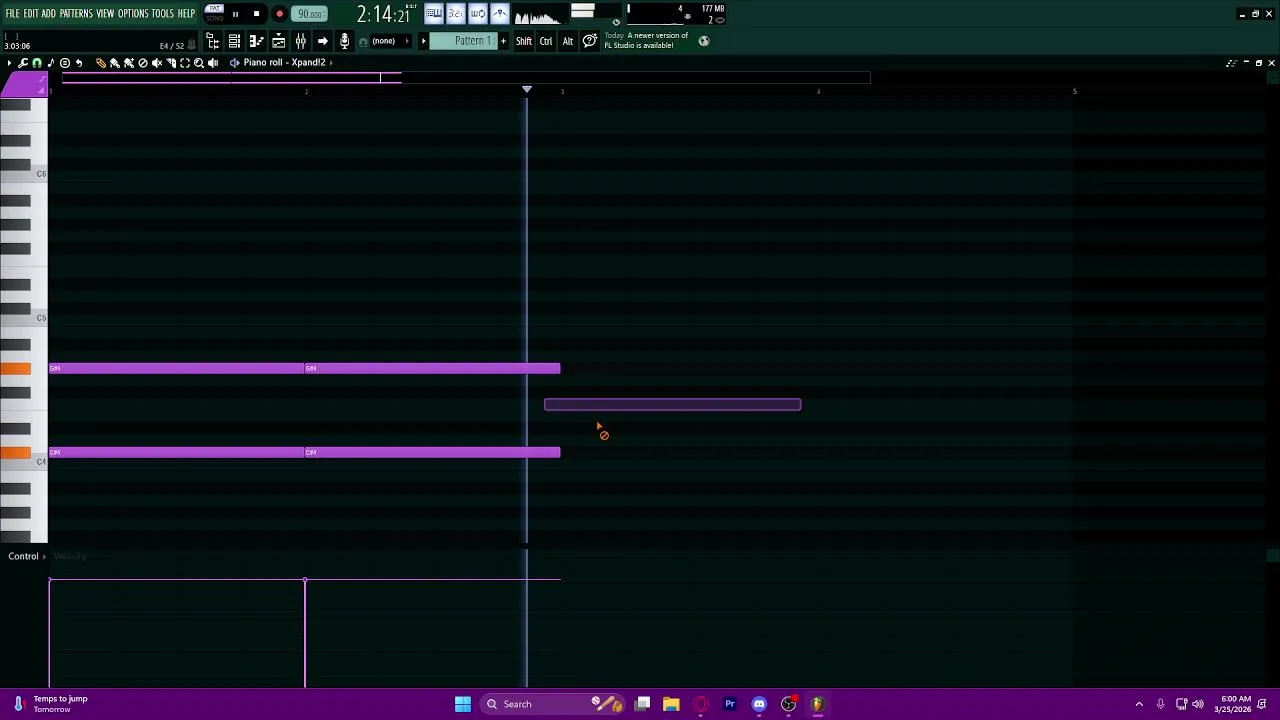Open Piano roll - Xpand!2 channel dropdown
Viewport: 1280px width, 720px height.
[284, 62]
